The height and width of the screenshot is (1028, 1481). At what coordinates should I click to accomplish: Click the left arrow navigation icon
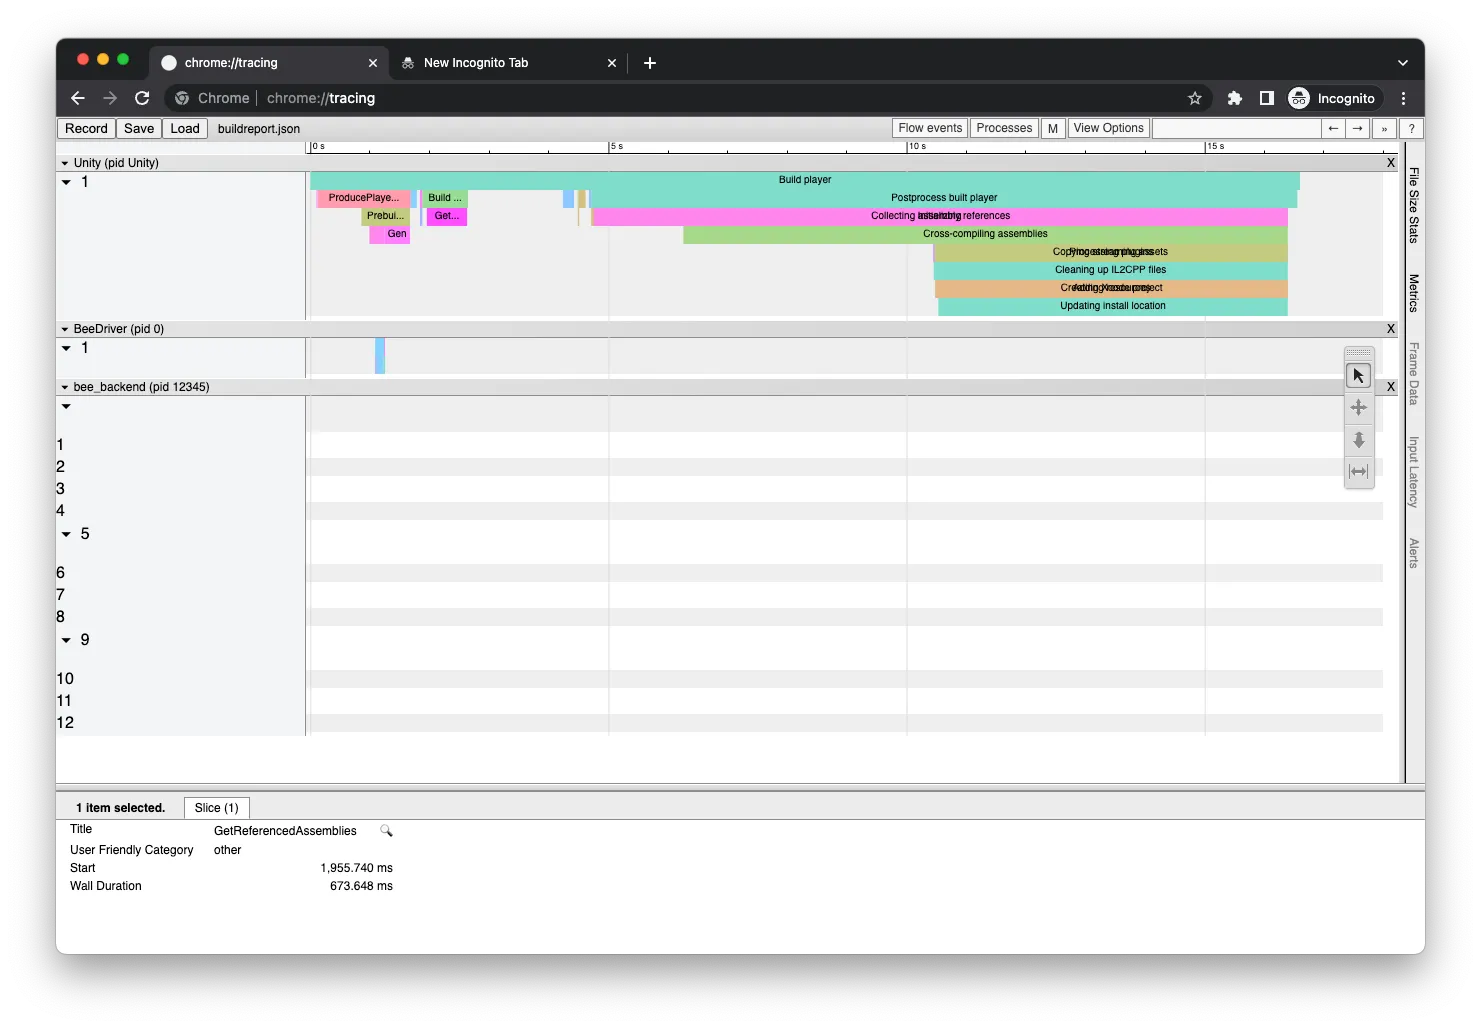point(1333,128)
